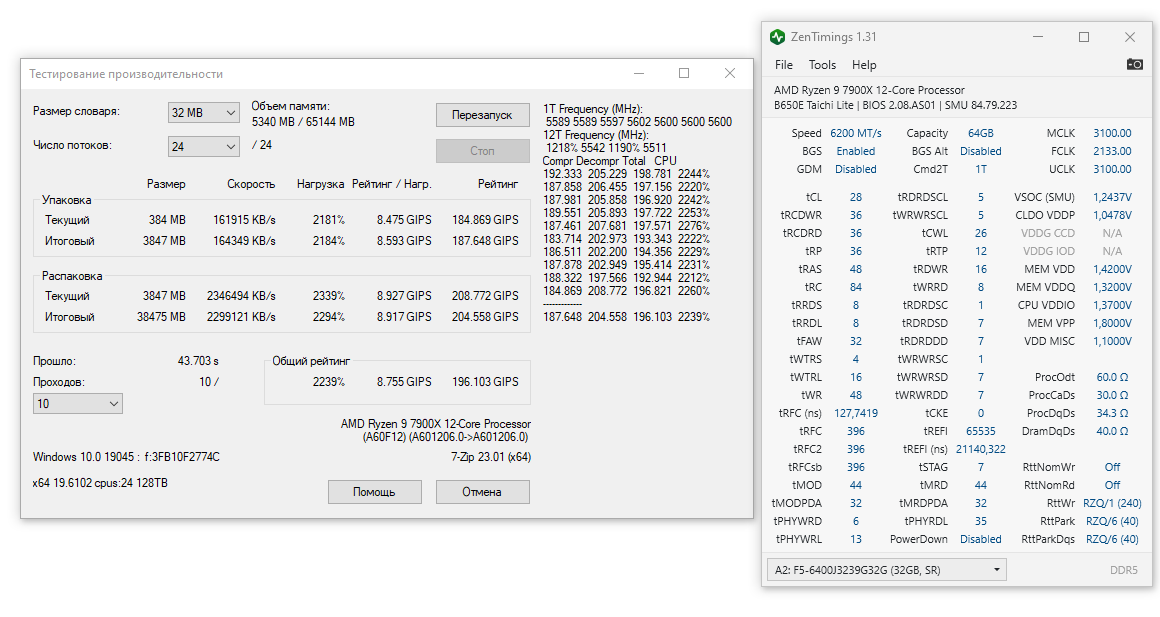Click the VSOC (SMU) 1,2437V value
1160x617 pixels.
(x=1112, y=197)
